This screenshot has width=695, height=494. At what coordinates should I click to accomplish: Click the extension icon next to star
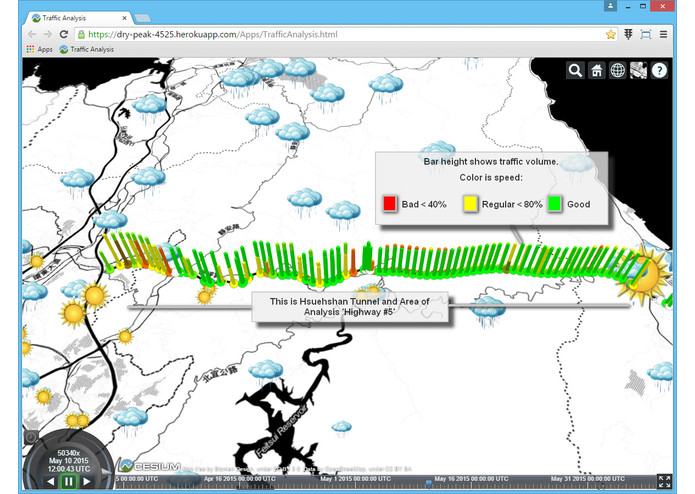tap(628, 34)
